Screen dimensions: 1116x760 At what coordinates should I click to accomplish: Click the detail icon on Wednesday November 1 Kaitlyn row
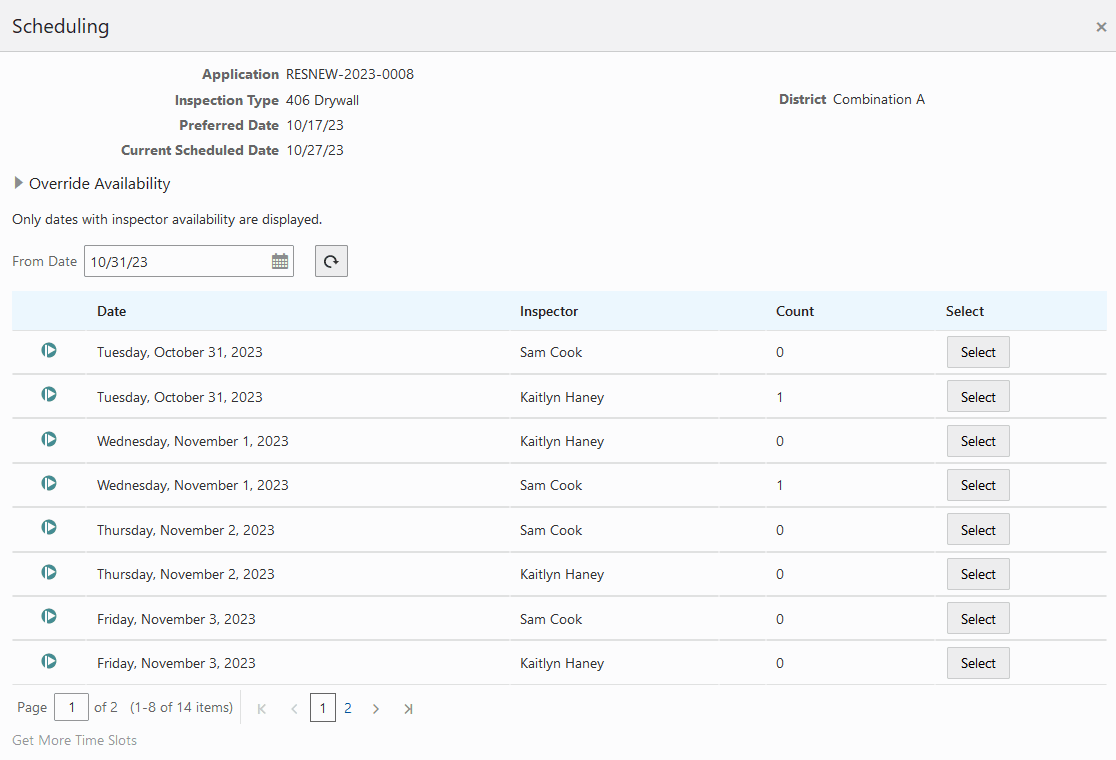[48, 439]
